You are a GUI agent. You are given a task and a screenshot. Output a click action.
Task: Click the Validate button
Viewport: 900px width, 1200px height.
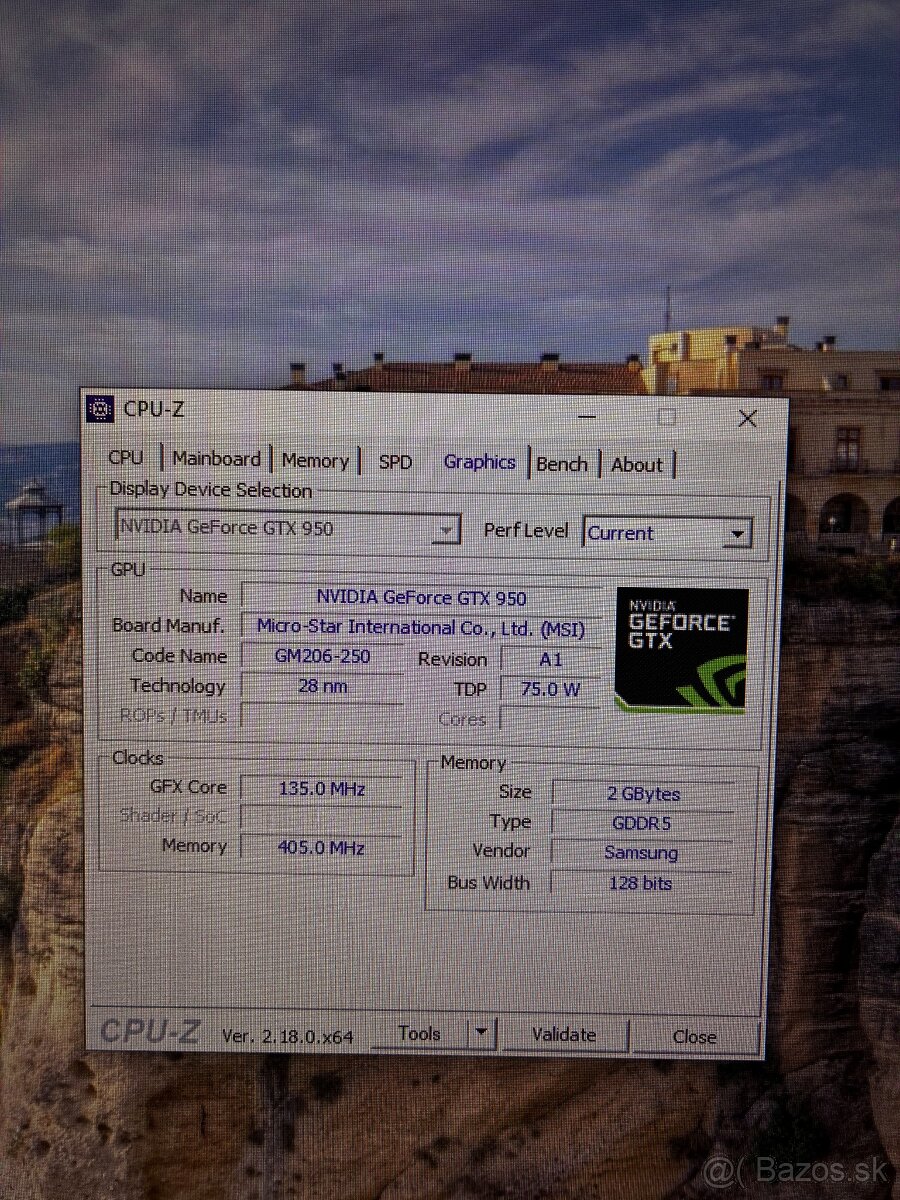click(565, 1034)
